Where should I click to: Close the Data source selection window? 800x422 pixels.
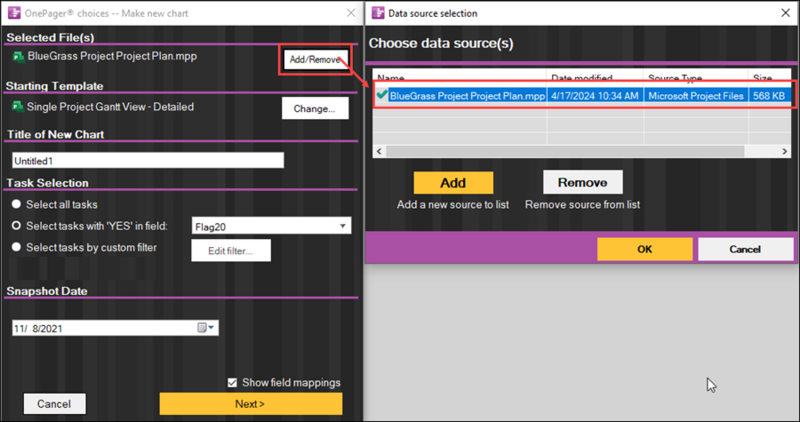tap(786, 13)
